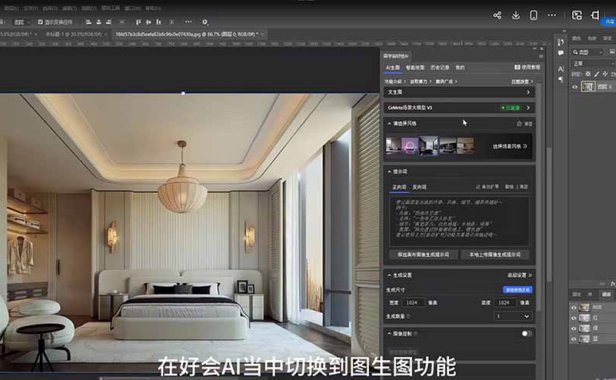This screenshot has width=616, height=380.
Task: Select the fifth warm beige style thumbnail
Action: click(x=466, y=145)
